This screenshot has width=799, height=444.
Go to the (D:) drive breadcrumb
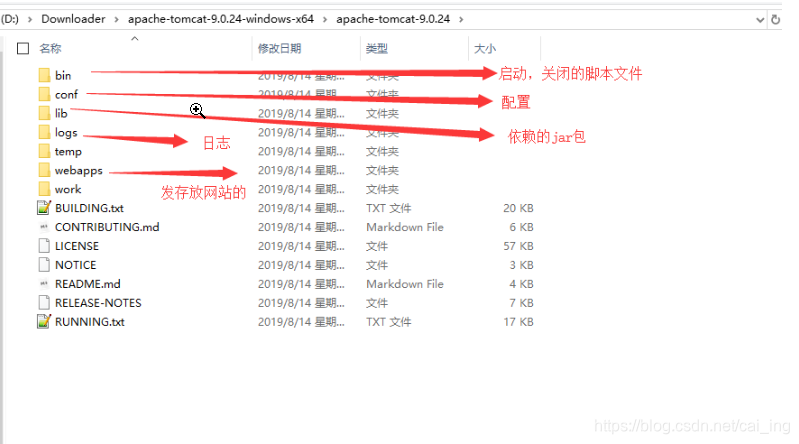tap(10, 19)
